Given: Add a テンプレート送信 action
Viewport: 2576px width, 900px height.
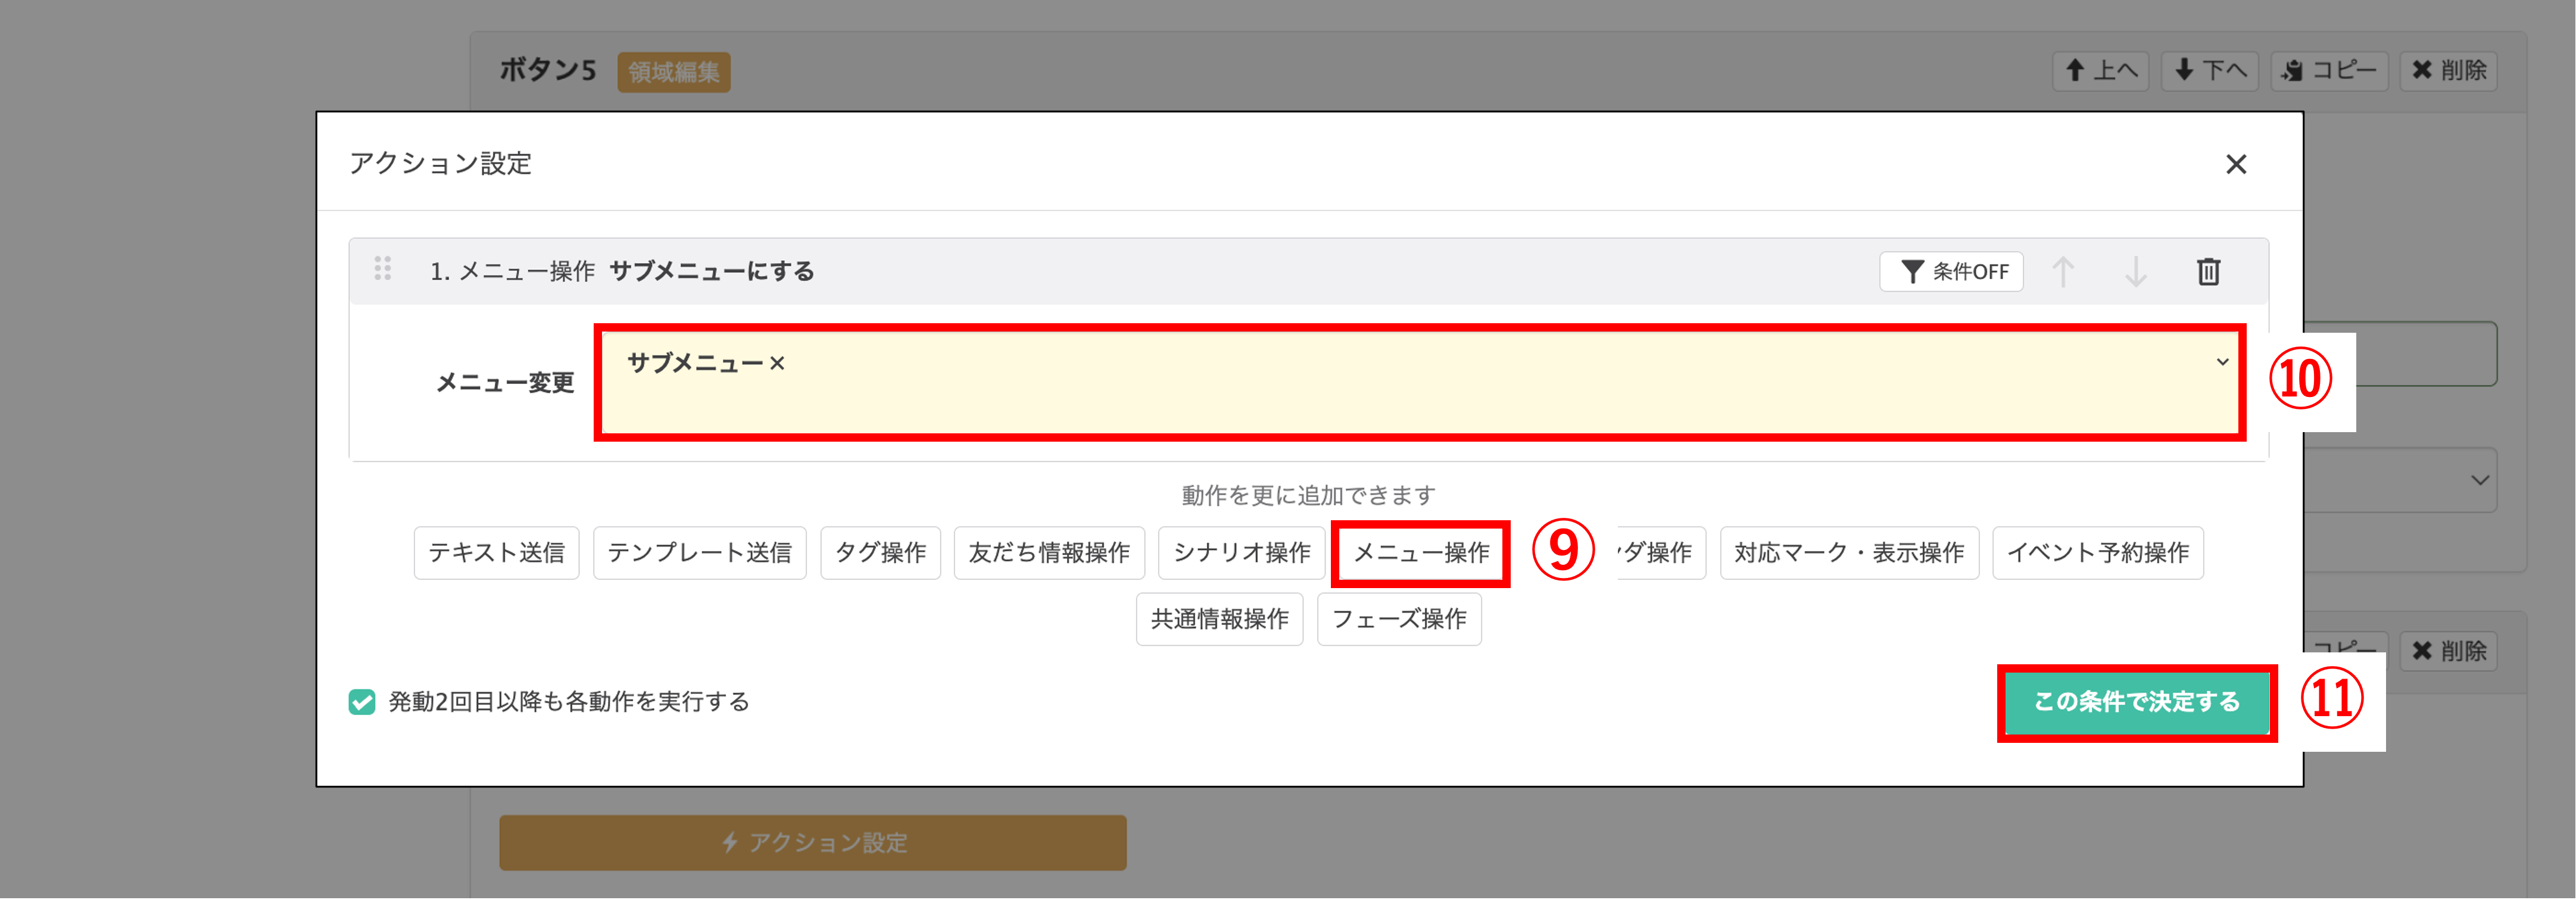Looking at the screenshot, I should coord(699,553).
